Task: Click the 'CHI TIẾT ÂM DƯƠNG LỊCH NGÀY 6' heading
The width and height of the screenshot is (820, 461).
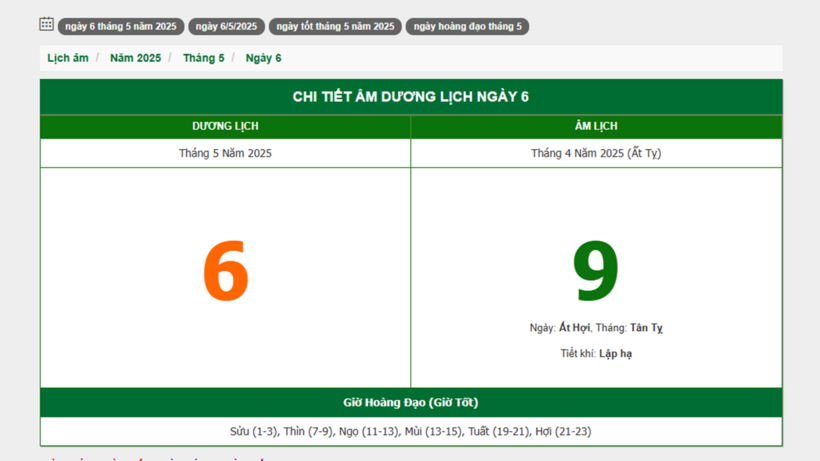Action: click(411, 97)
